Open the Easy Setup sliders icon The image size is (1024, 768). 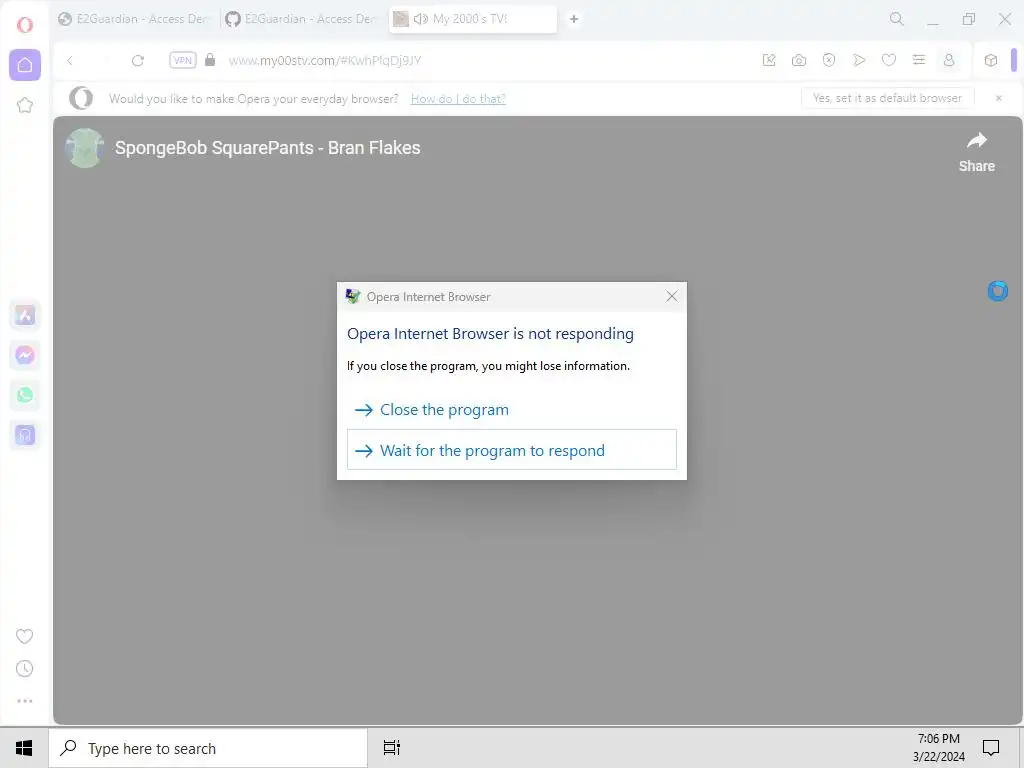919,60
